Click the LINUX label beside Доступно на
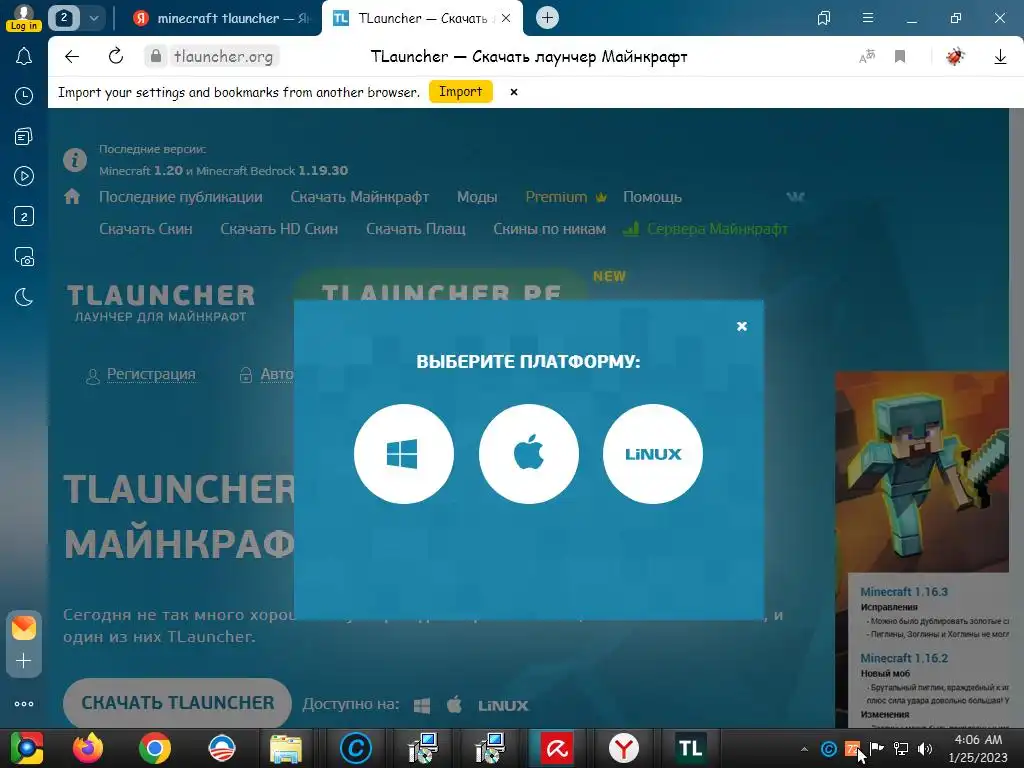The image size is (1024, 768). [503, 706]
